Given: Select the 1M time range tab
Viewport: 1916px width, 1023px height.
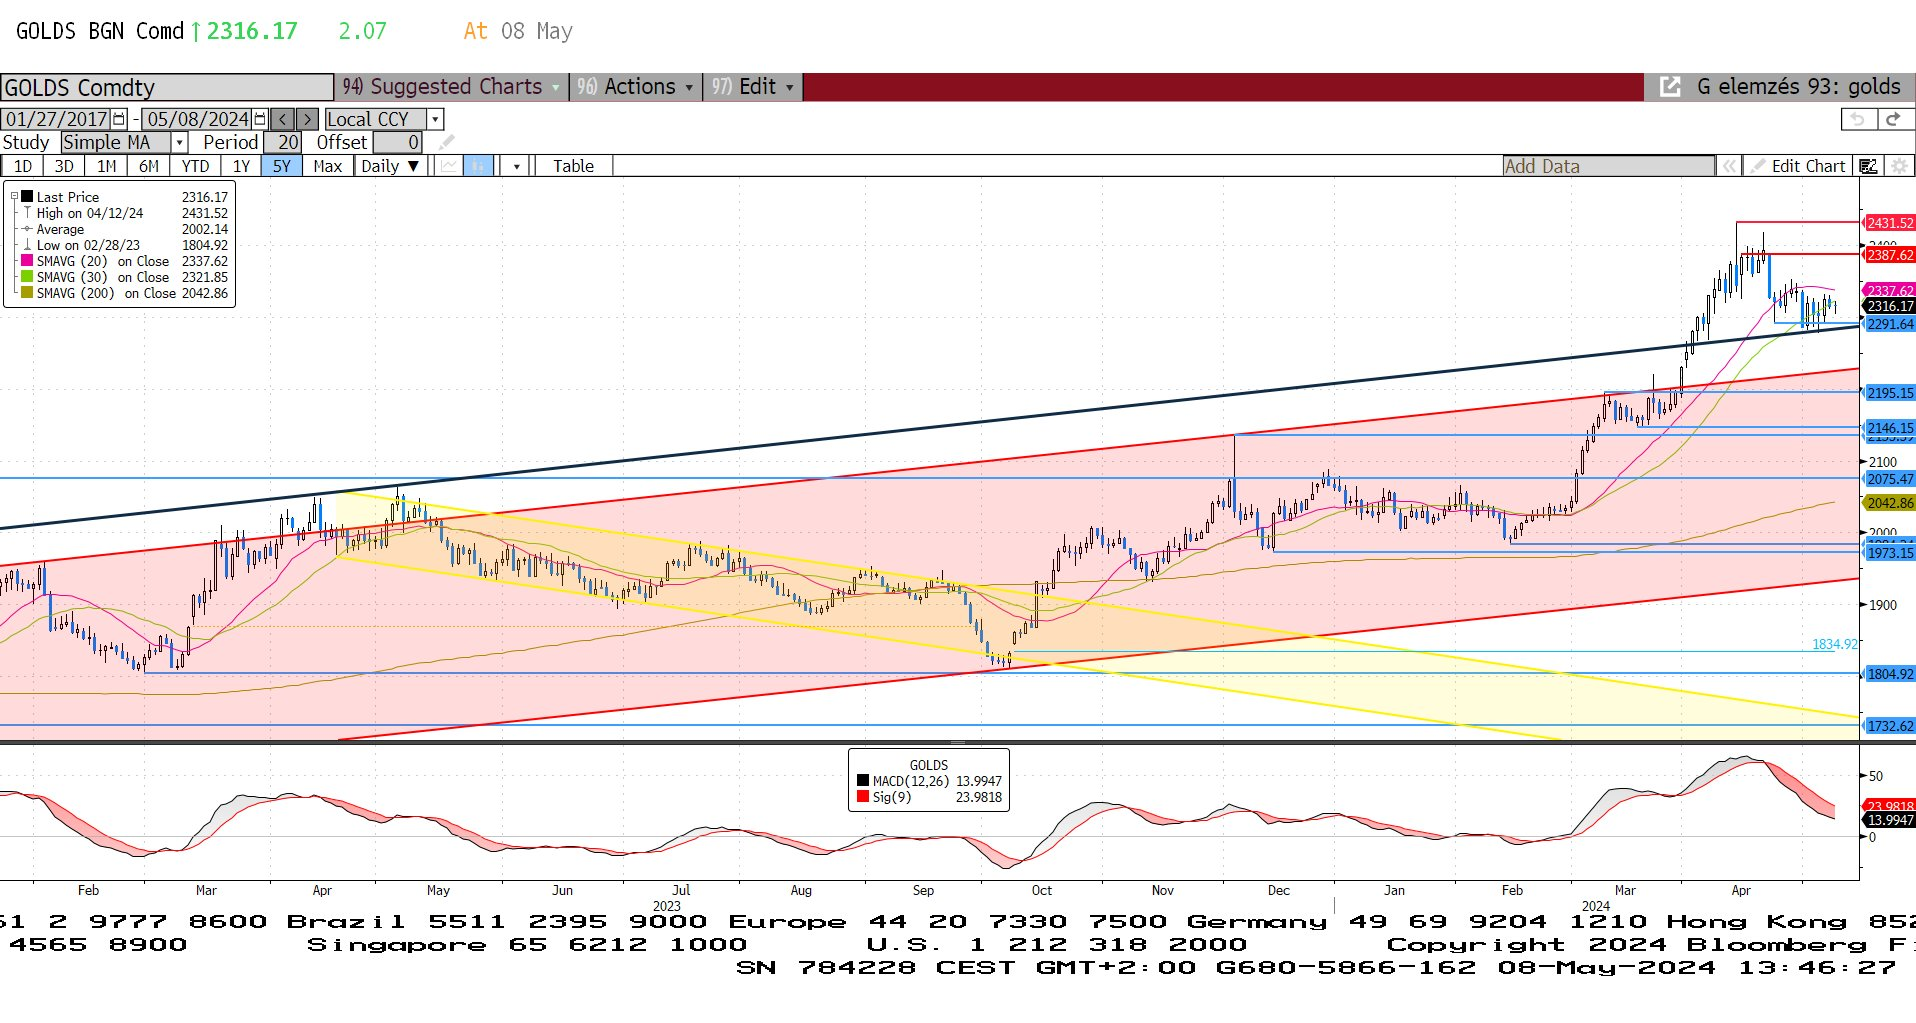Looking at the screenshot, I should pyautogui.click(x=107, y=166).
